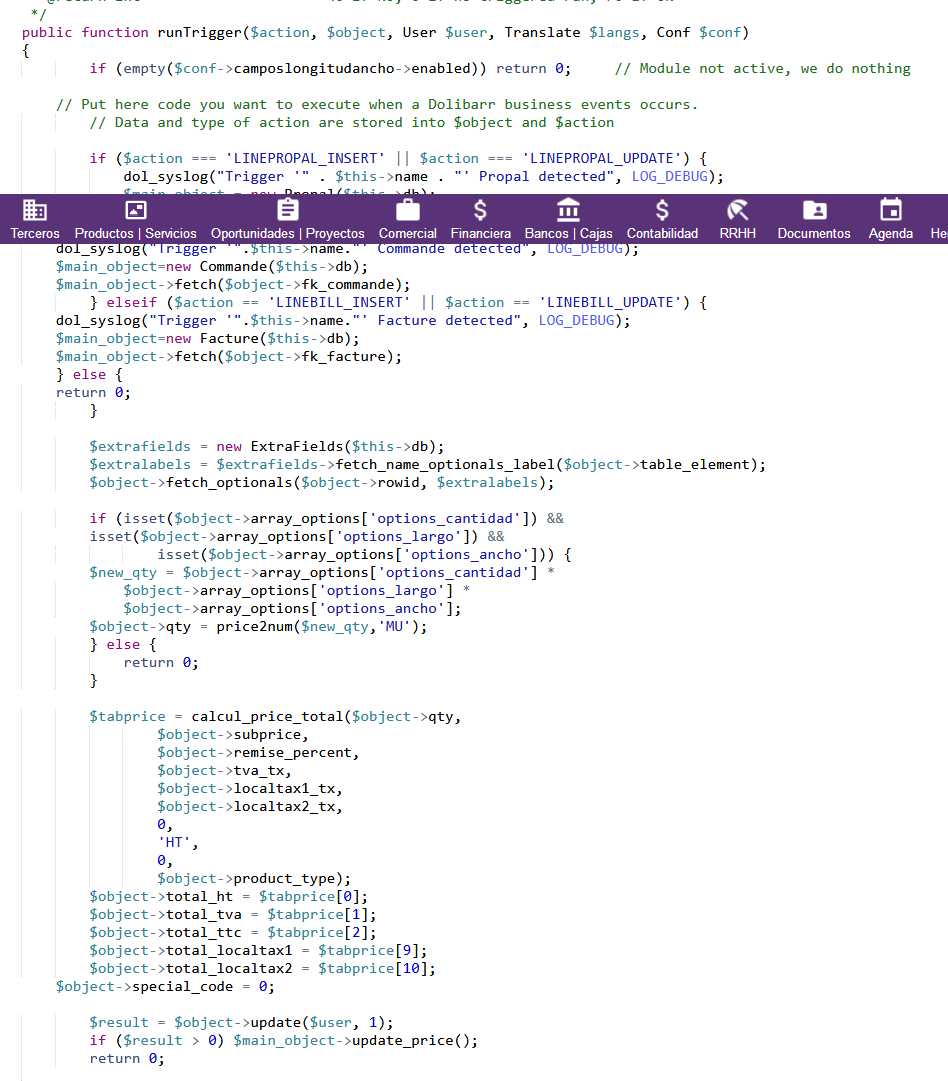This screenshot has width=948, height=1081.
Task: Click the RRHH text label
Action: tap(738, 234)
